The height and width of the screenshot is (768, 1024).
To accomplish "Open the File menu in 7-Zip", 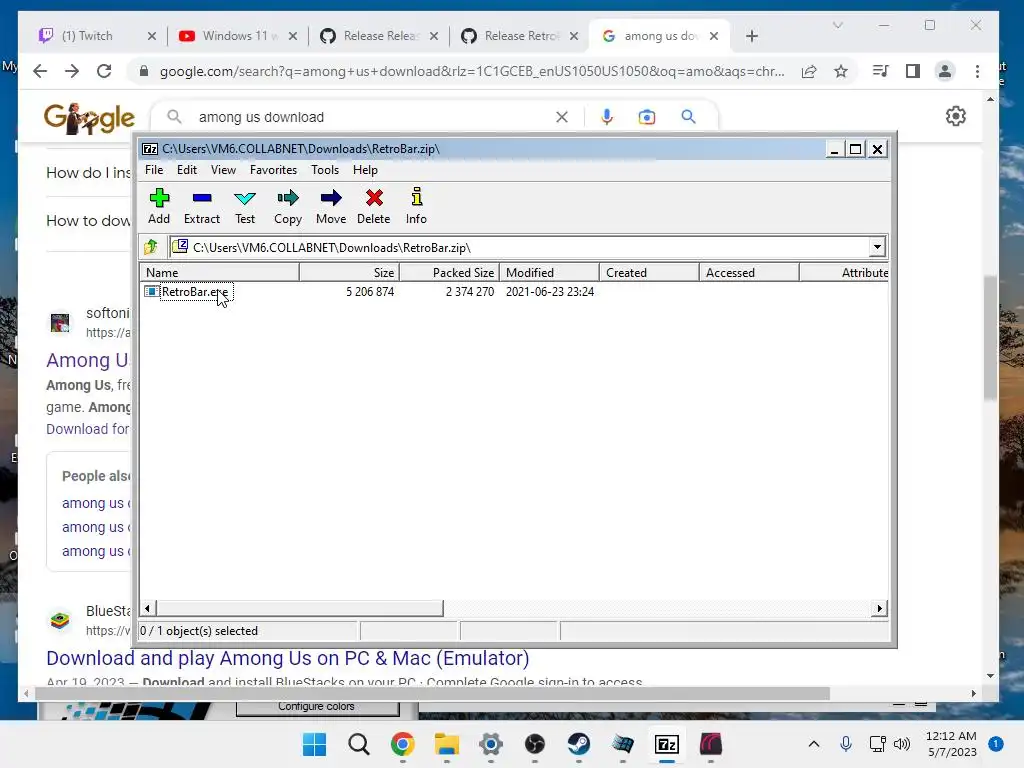I will (x=154, y=170).
